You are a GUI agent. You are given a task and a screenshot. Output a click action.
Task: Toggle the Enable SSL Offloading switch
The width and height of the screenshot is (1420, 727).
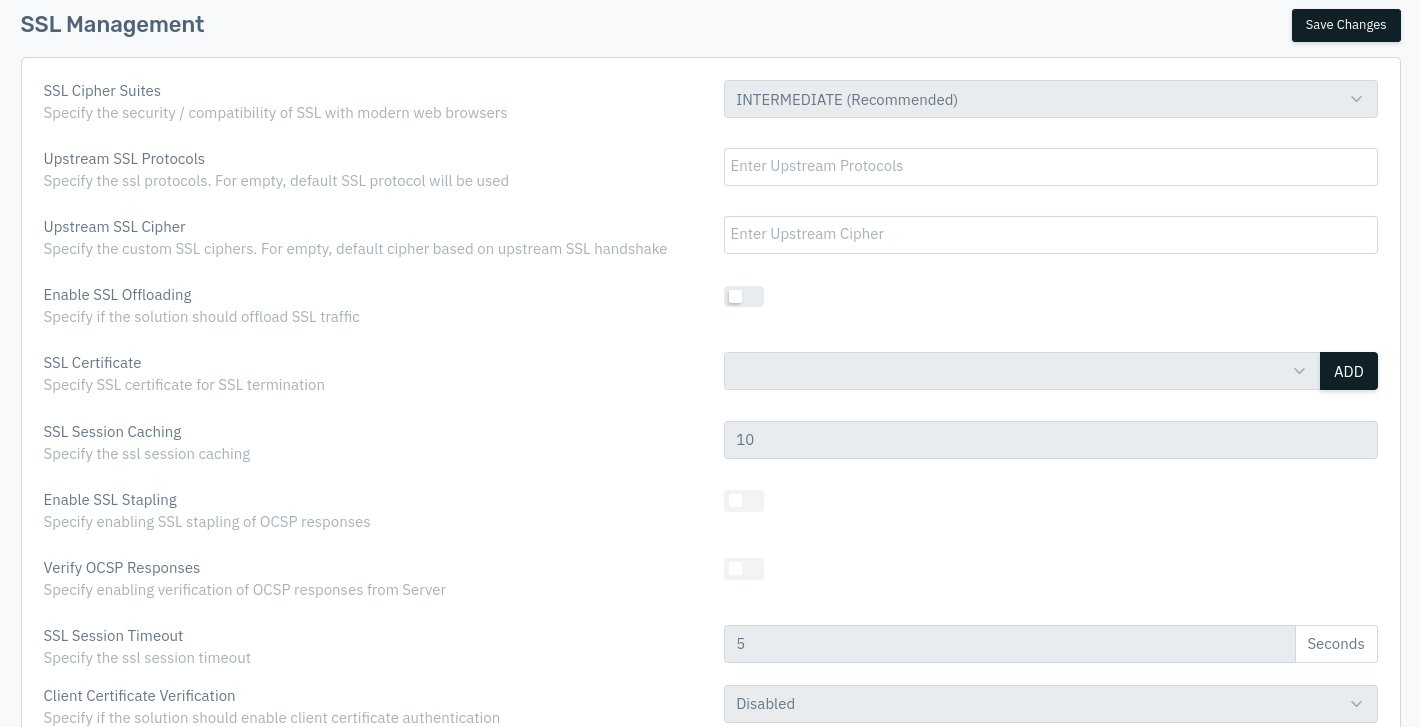(743, 296)
